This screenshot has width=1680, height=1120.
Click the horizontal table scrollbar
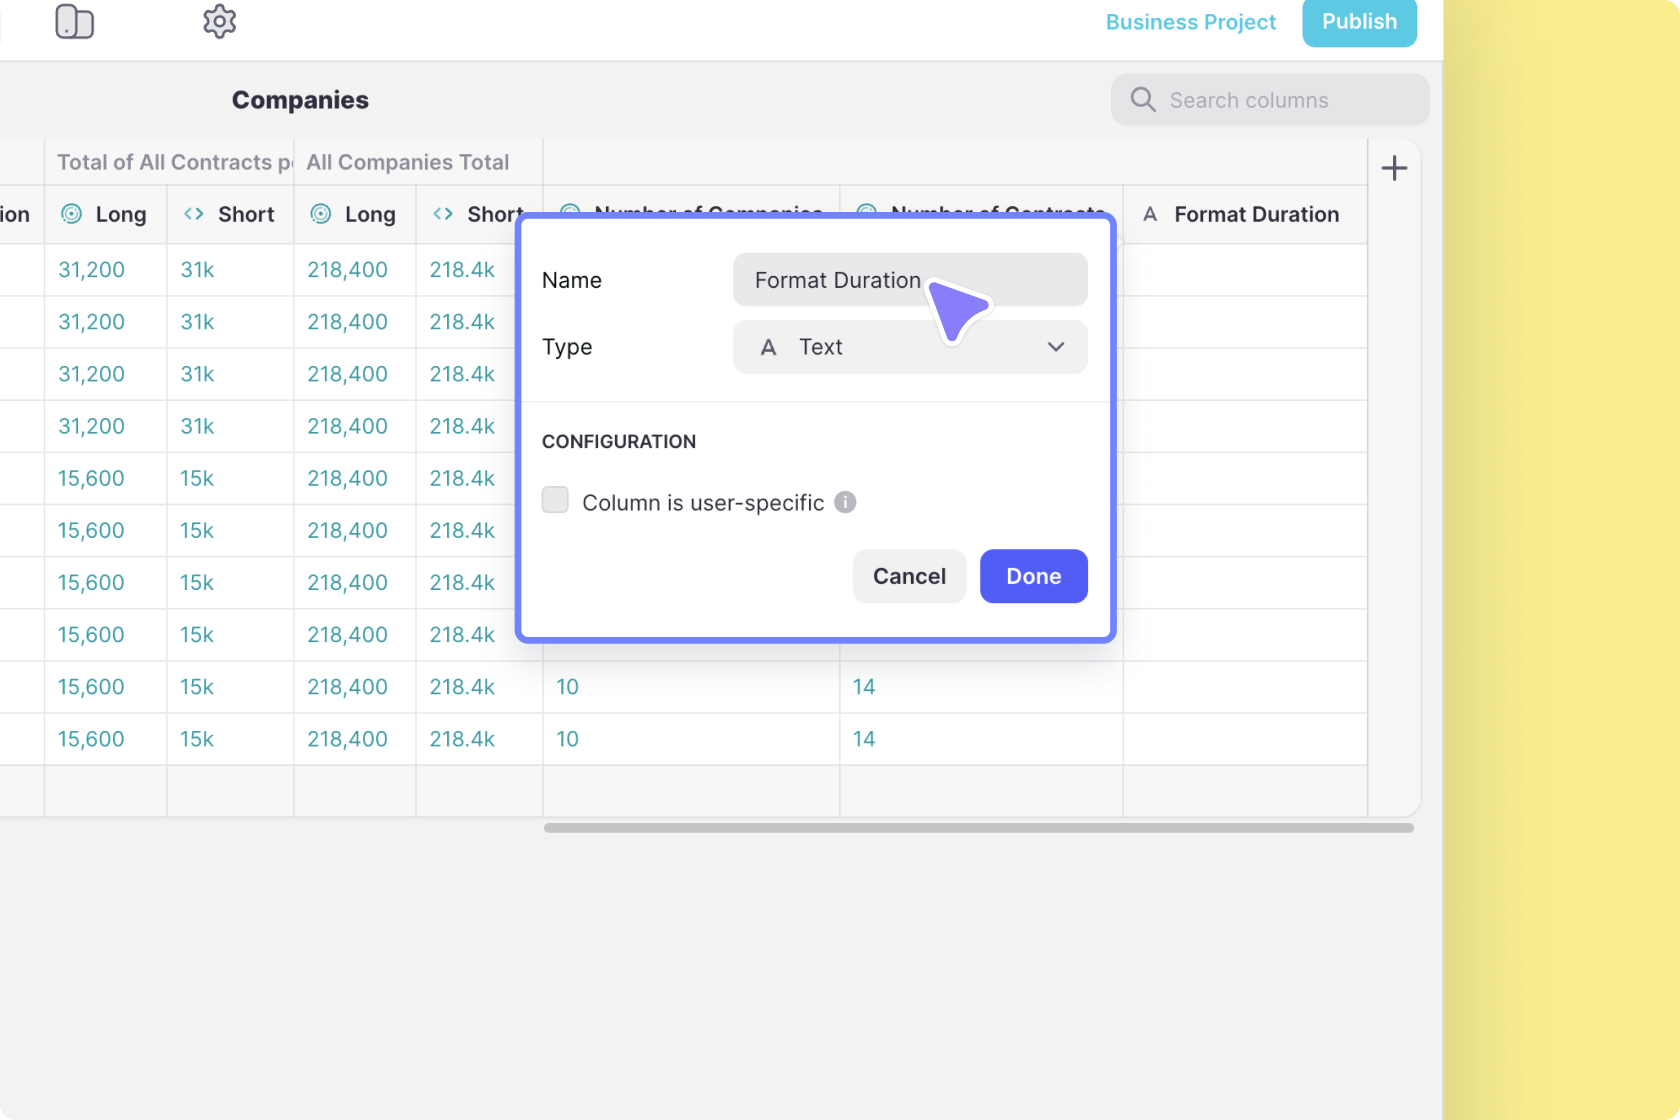coord(978,828)
